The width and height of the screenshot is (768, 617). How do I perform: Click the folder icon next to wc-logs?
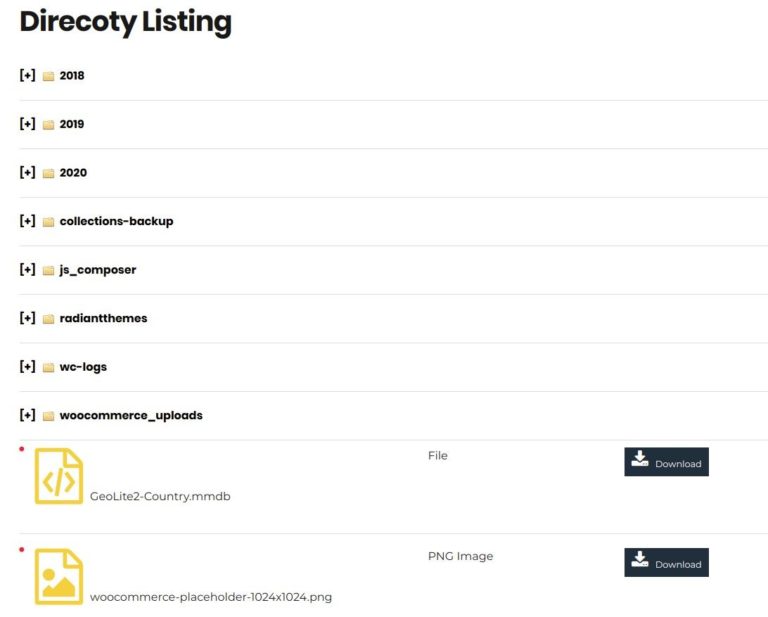(48, 367)
